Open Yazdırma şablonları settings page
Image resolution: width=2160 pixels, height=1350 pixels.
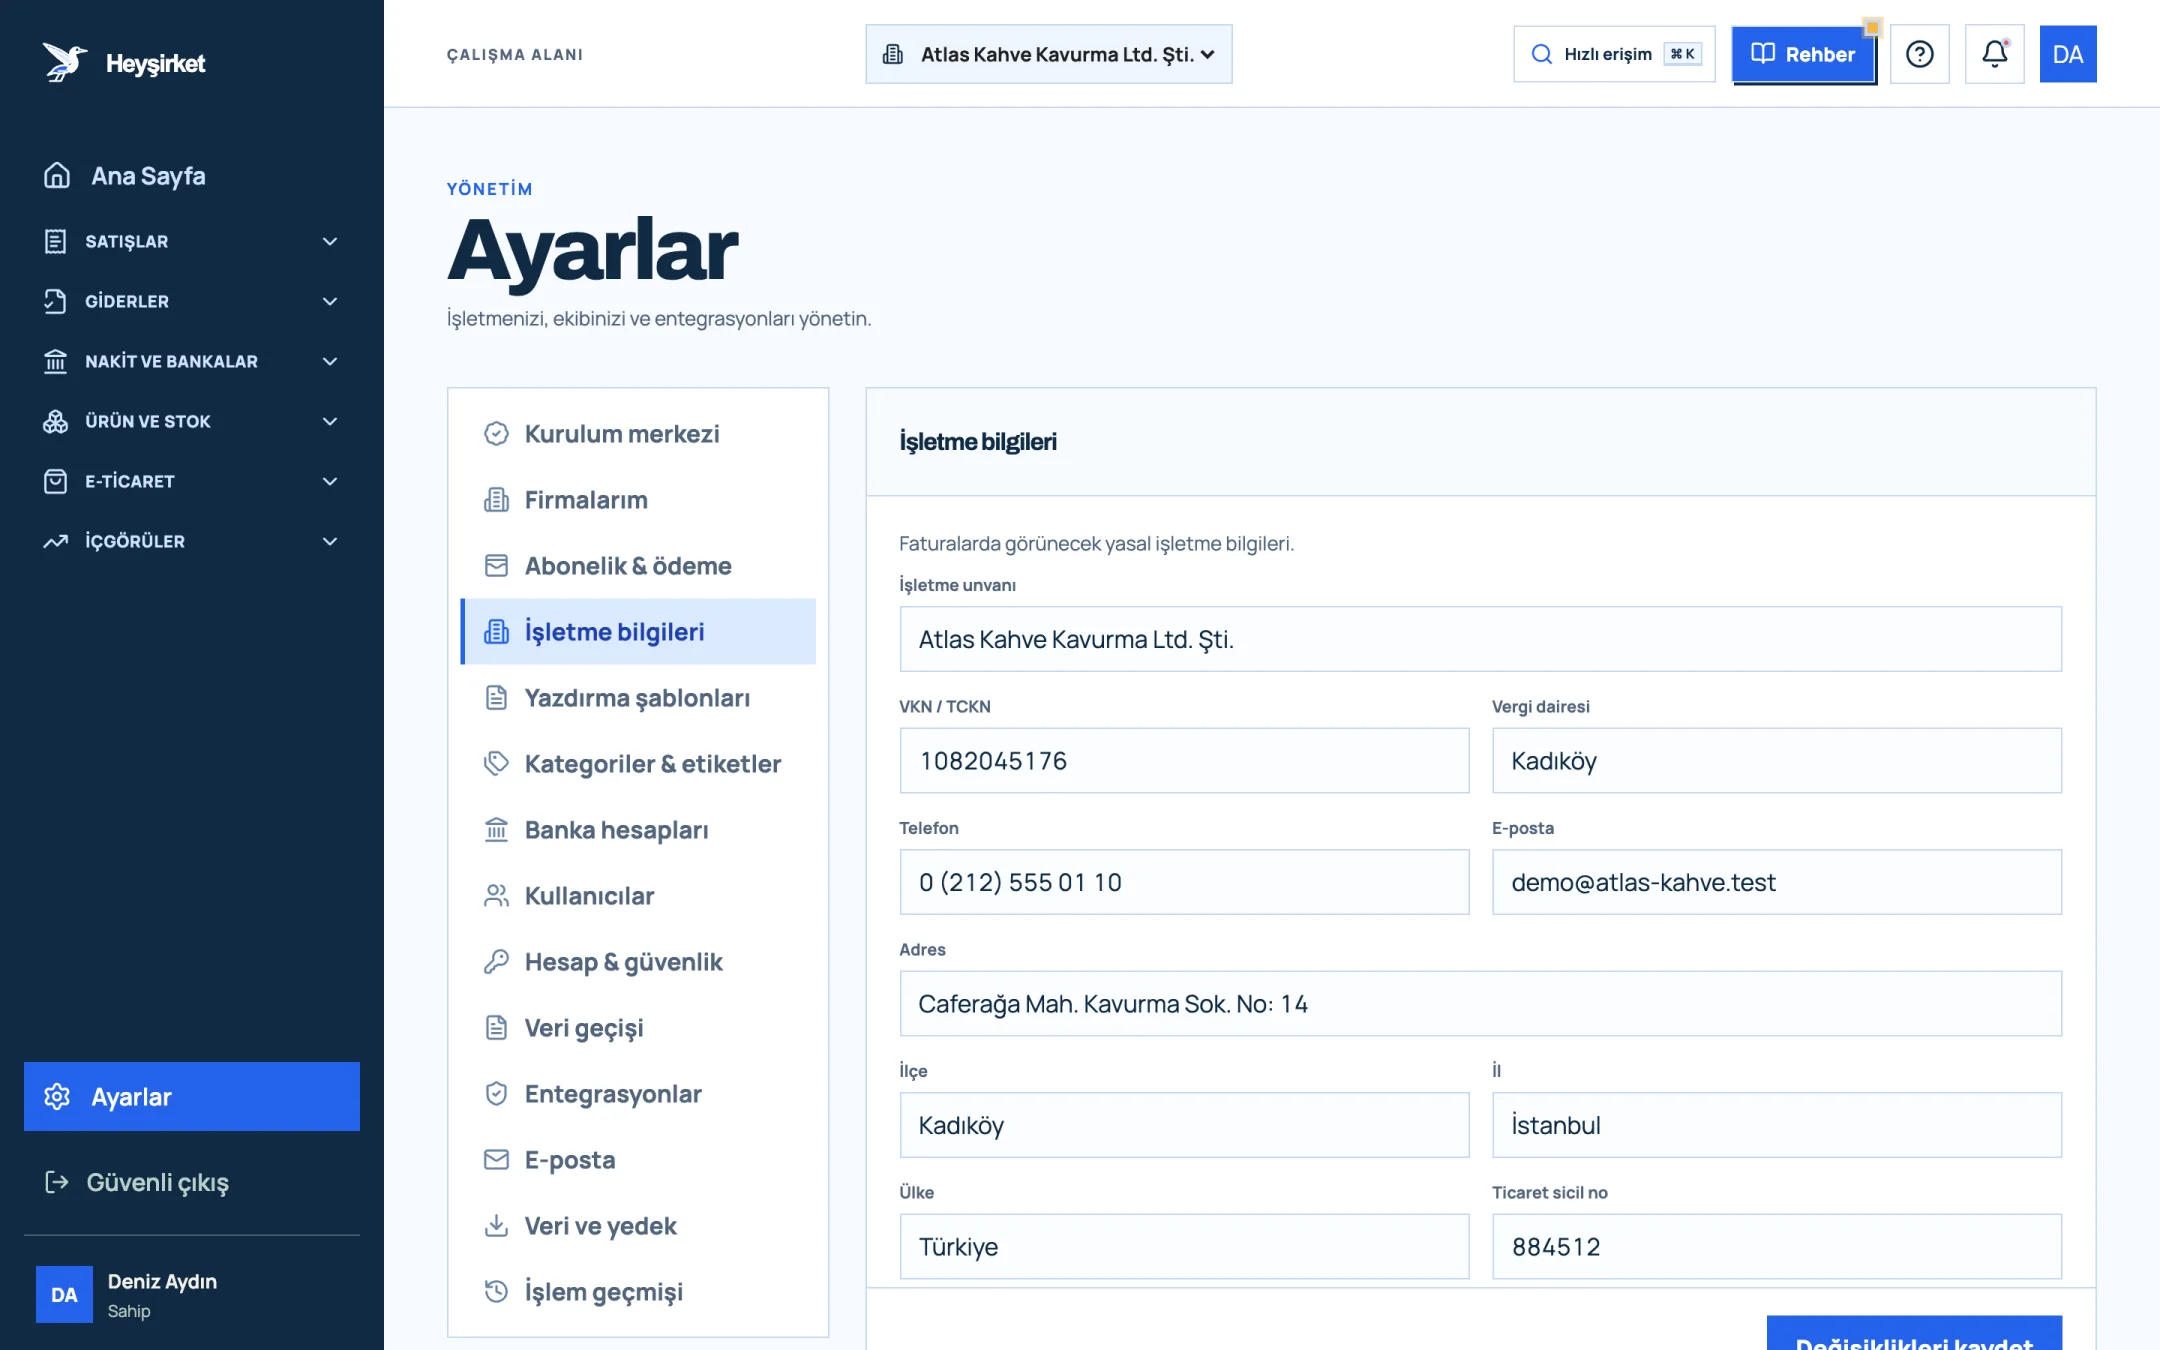[x=638, y=697]
